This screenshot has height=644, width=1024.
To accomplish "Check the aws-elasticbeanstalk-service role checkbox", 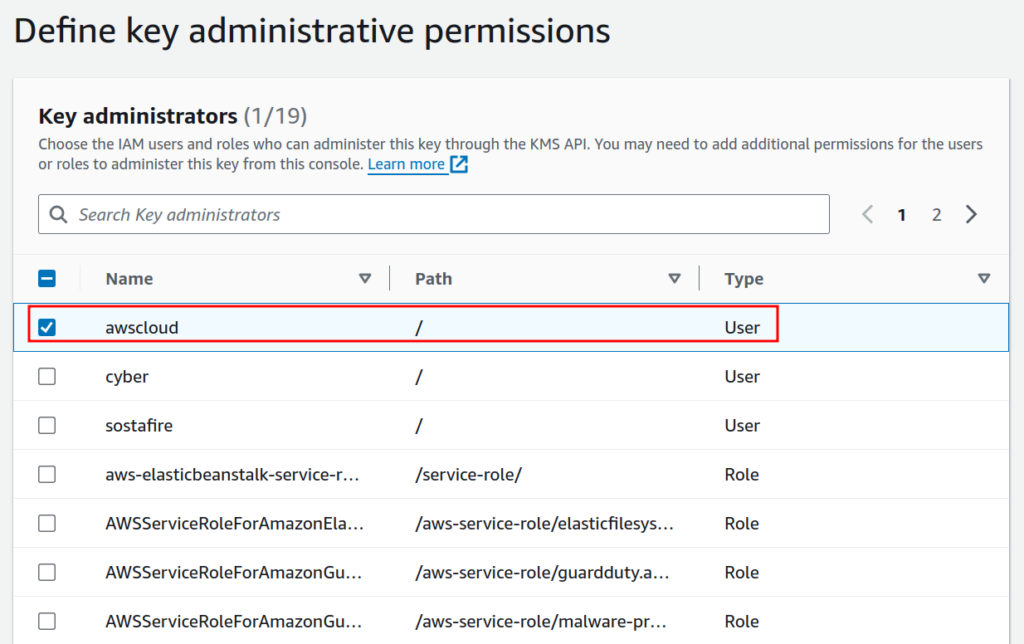I will 46,474.
